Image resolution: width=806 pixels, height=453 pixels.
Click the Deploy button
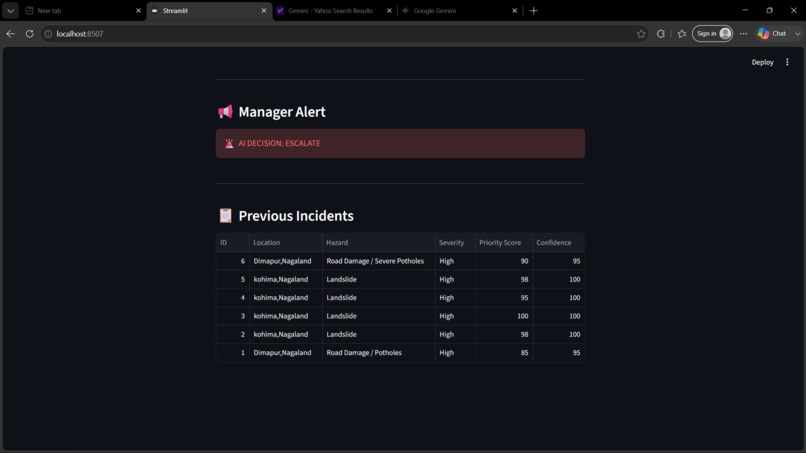tap(762, 62)
